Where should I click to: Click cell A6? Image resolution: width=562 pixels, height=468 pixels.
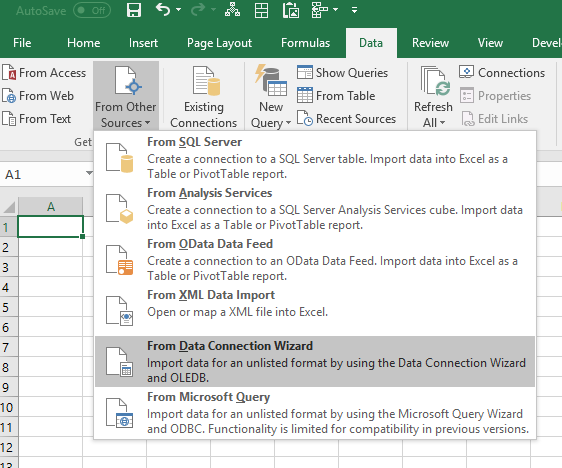point(51,327)
